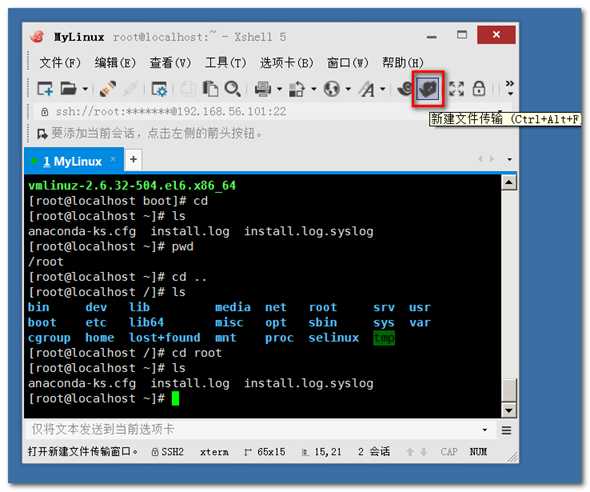
Task: Click the Xshell logo in title bar
Action: [x=38, y=37]
